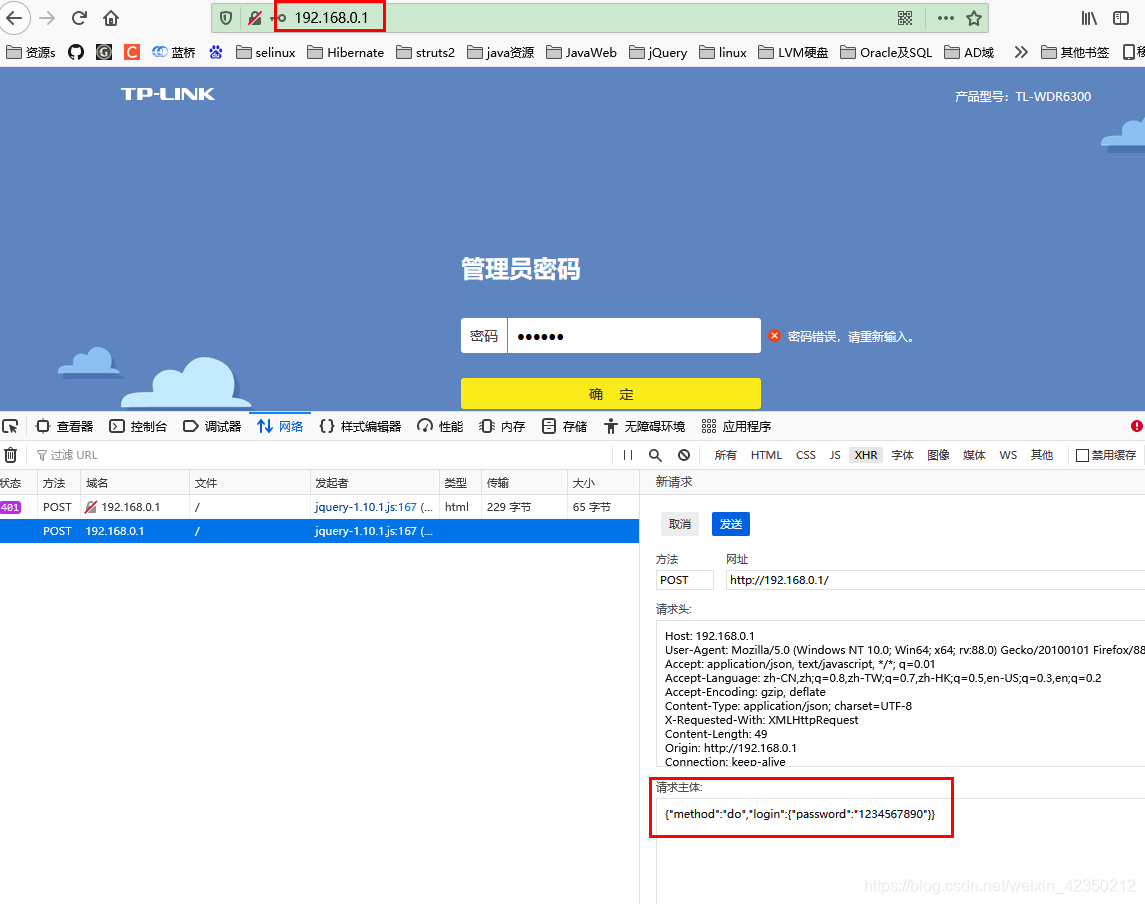The width and height of the screenshot is (1145, 904).
Task: Pause network recording
Action: coord(628,455)
